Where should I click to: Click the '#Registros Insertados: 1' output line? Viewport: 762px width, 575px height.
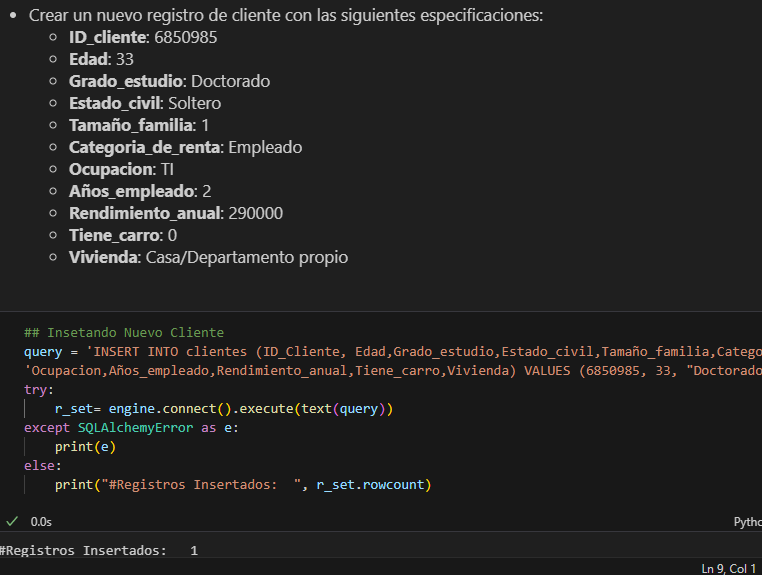click(x=99, y=550)
